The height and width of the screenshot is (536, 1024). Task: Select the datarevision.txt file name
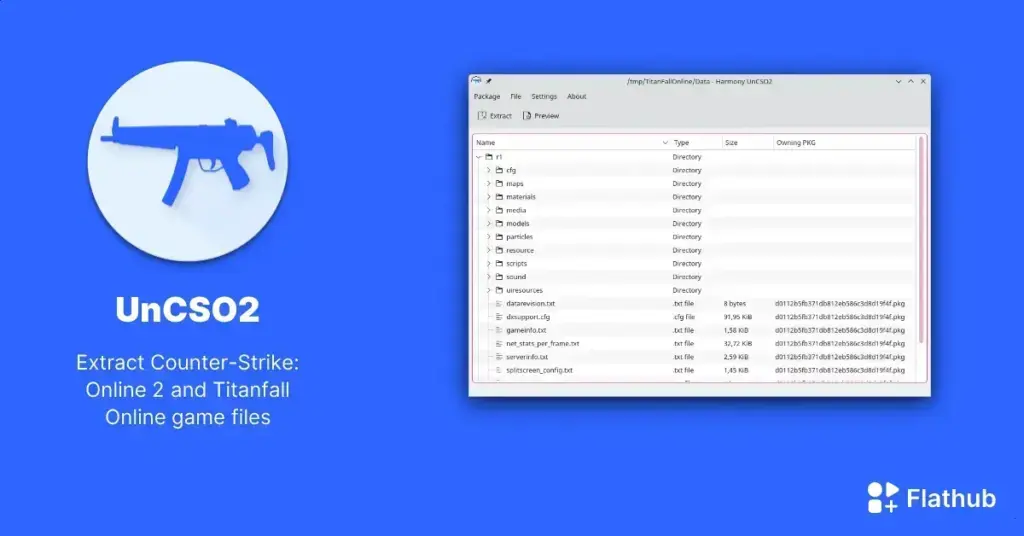pos(530,304)
